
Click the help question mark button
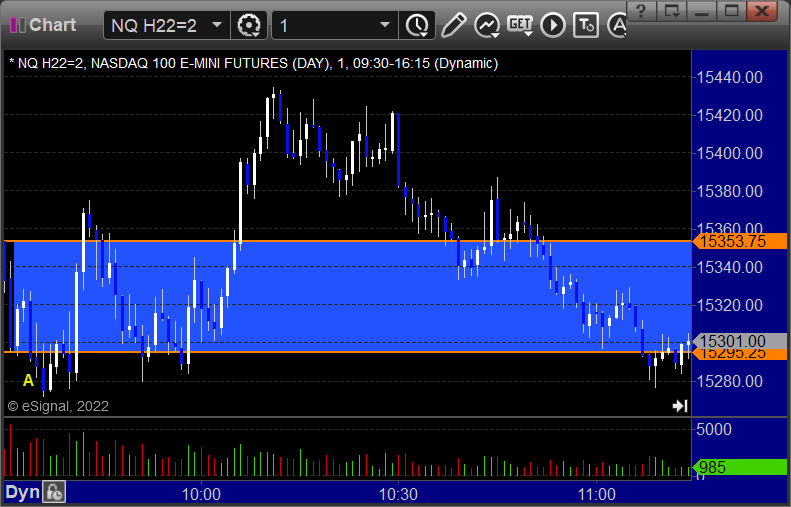641,10
